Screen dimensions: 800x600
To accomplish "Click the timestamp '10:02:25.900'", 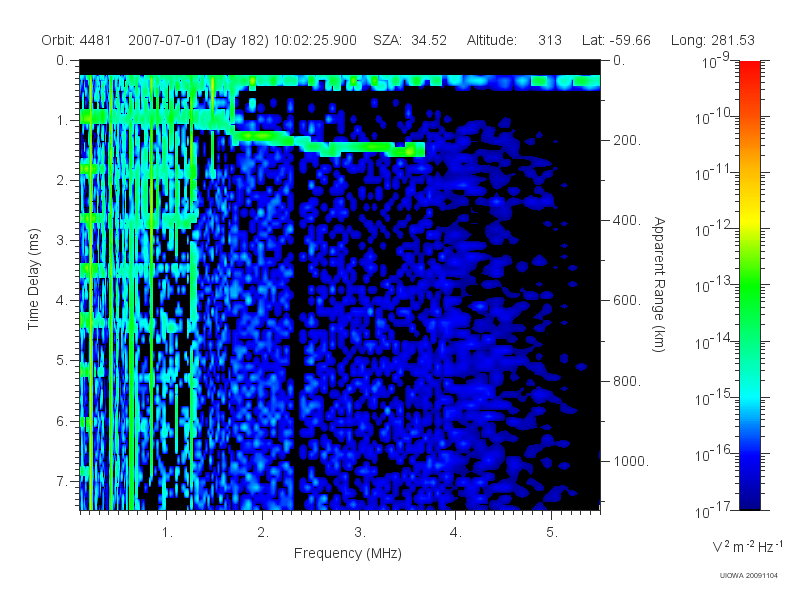I will point(315,40).
